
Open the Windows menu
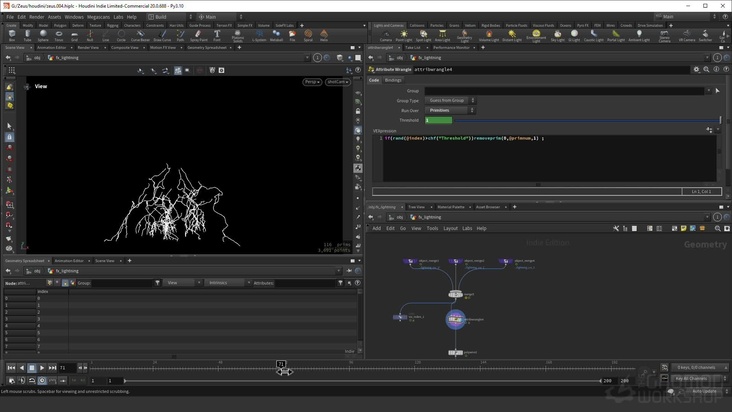74,17
